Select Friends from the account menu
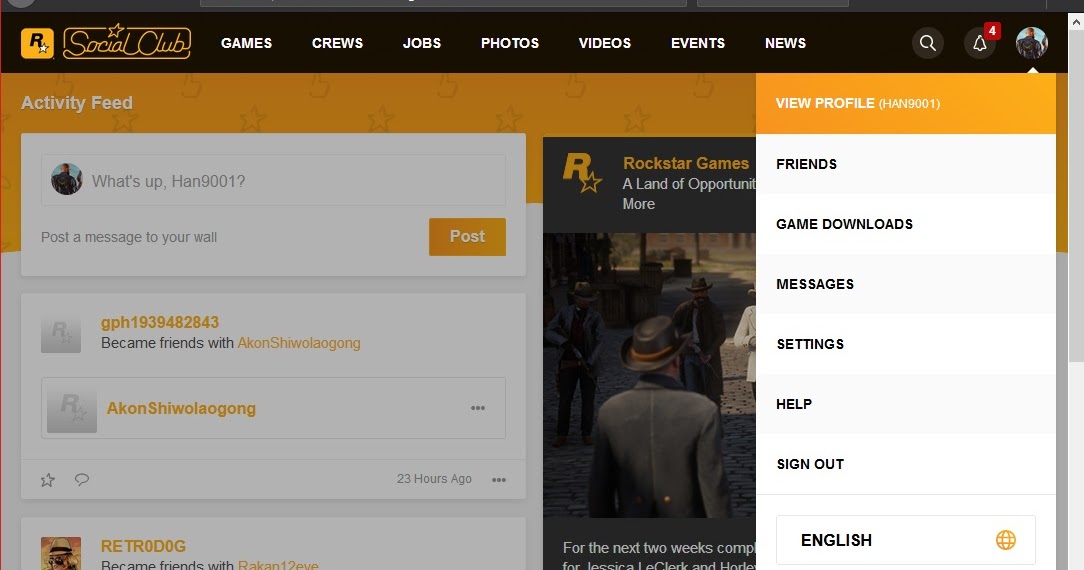The image size is (1084, 570). point(906,164)
